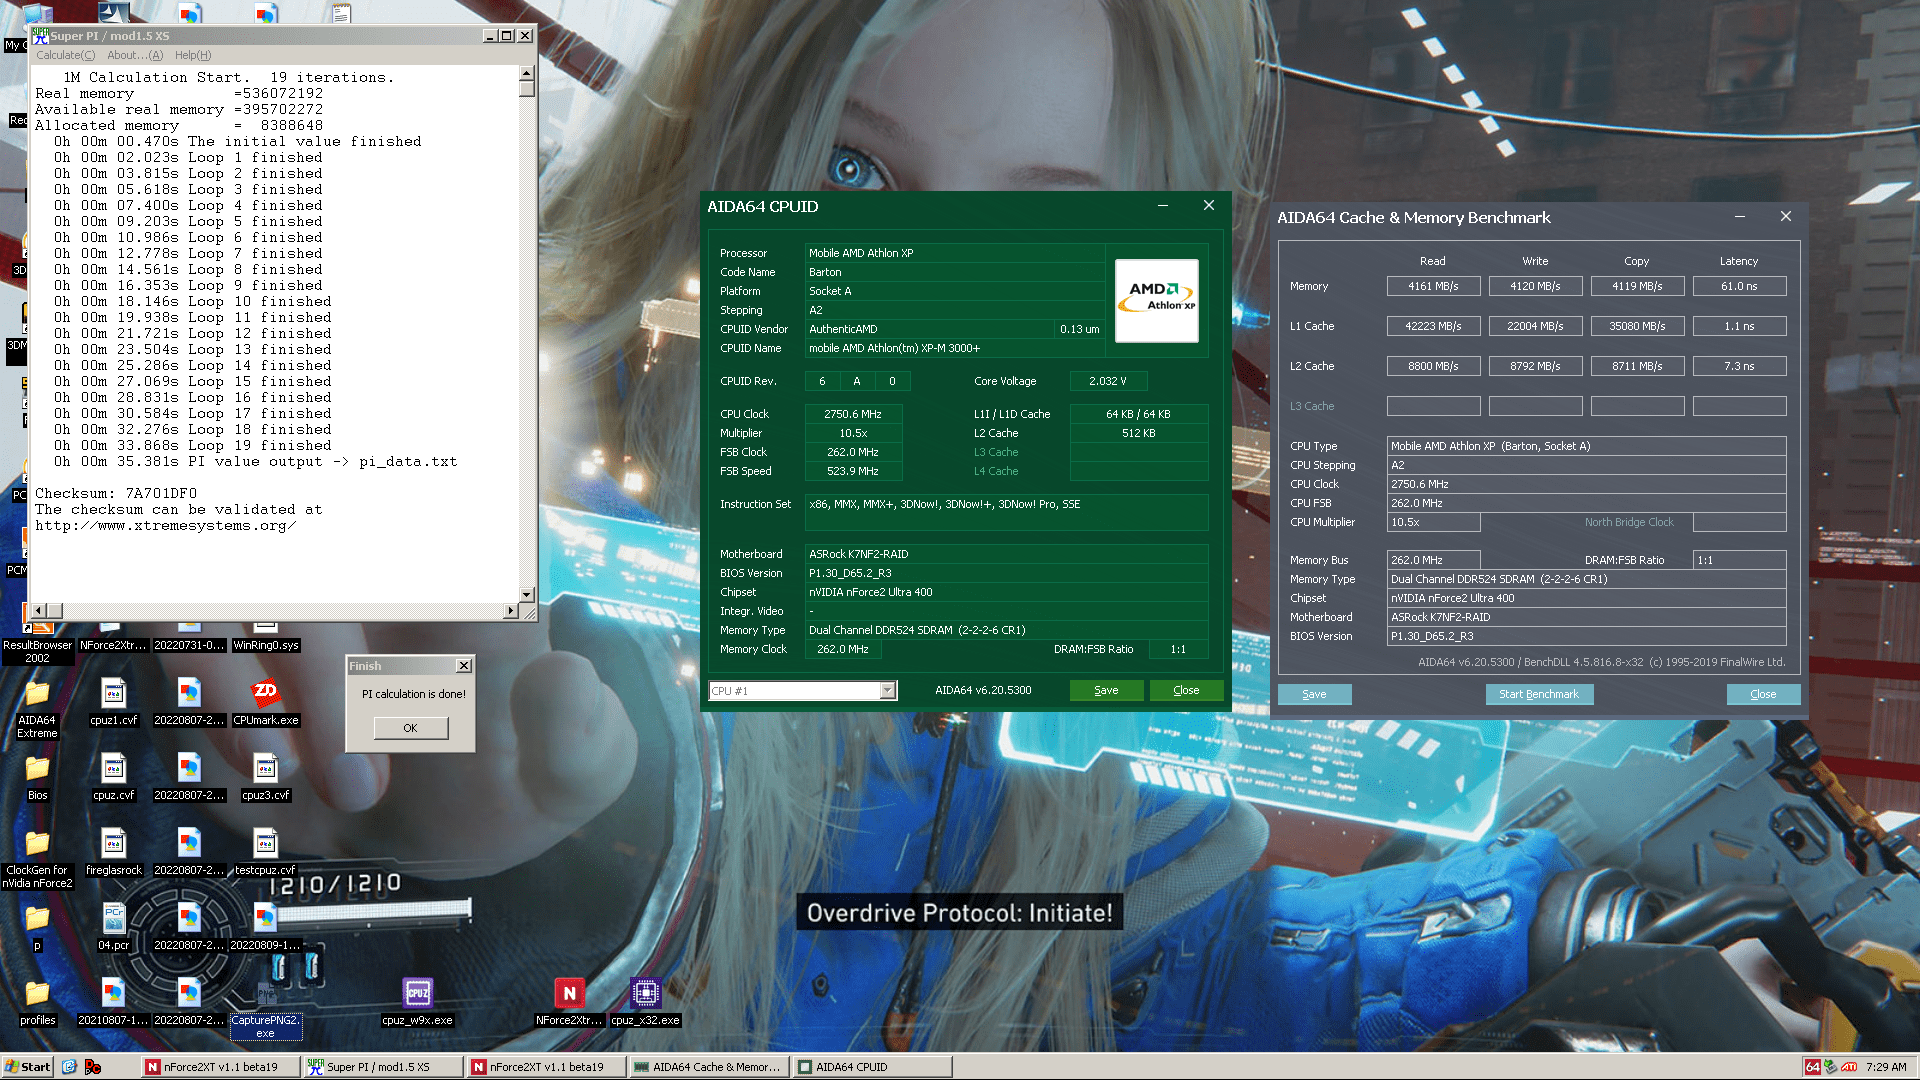
Task: Click Save in the AIDA64 CPUID window
Action: pyautogui.click(x=1106, y=690)
